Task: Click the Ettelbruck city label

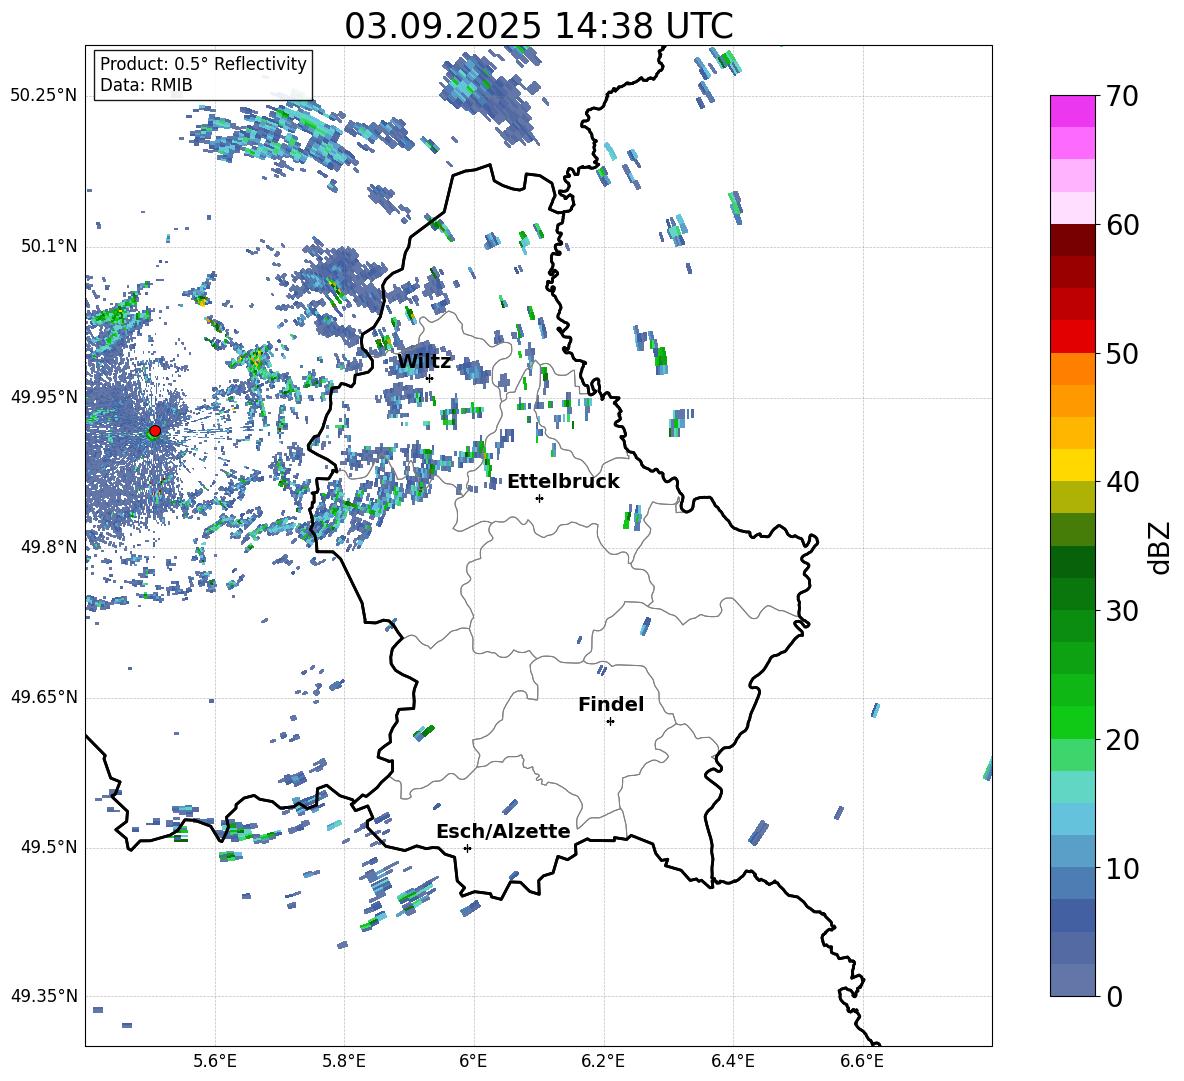Action: pos(563,482)
